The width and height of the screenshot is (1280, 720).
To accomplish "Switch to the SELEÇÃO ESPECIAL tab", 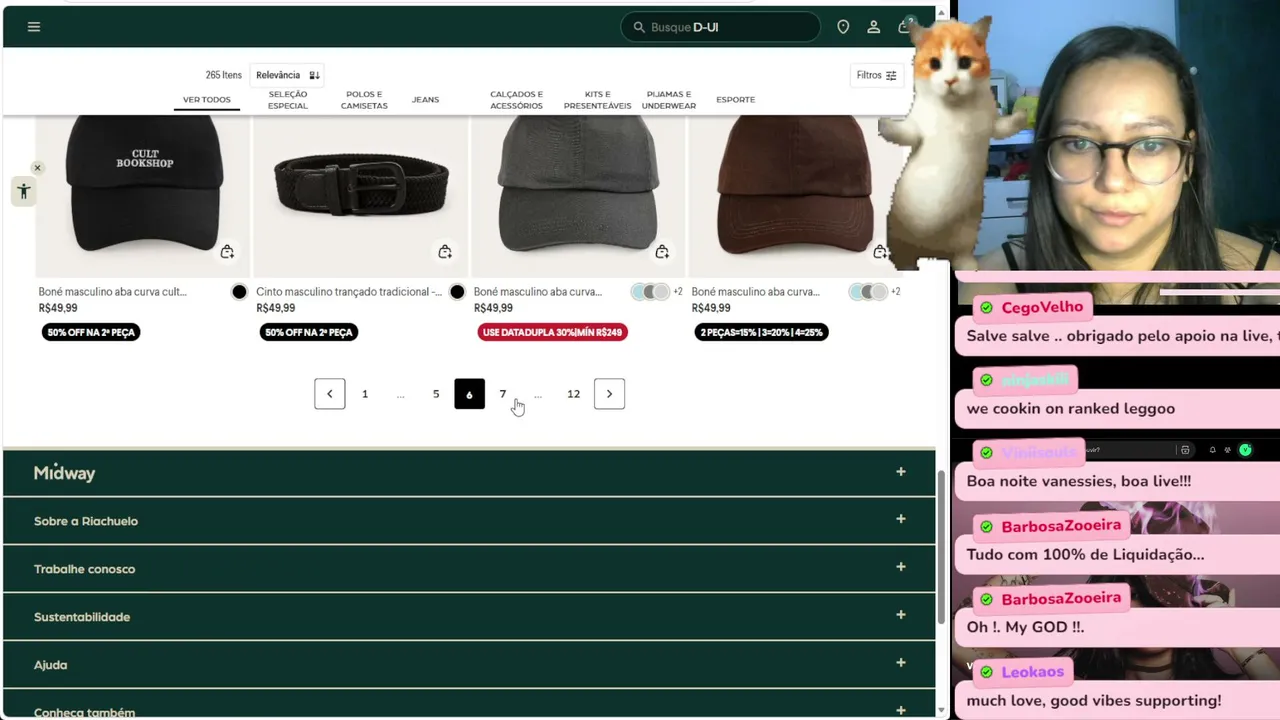I will pos(288,100).
